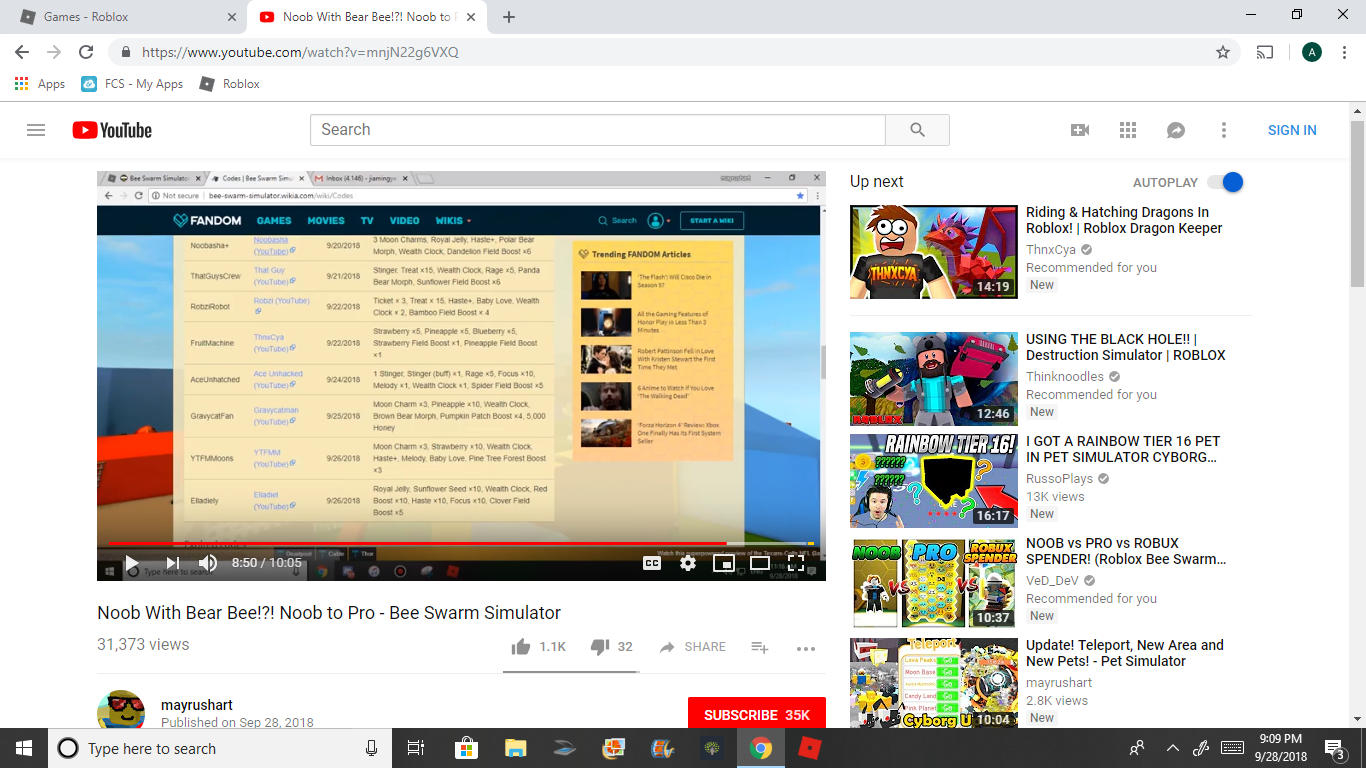This screenshot has width=1366, height=768.
Task: Click the Cast icon in Chrome toolbar
Action: pos(1265,52)
